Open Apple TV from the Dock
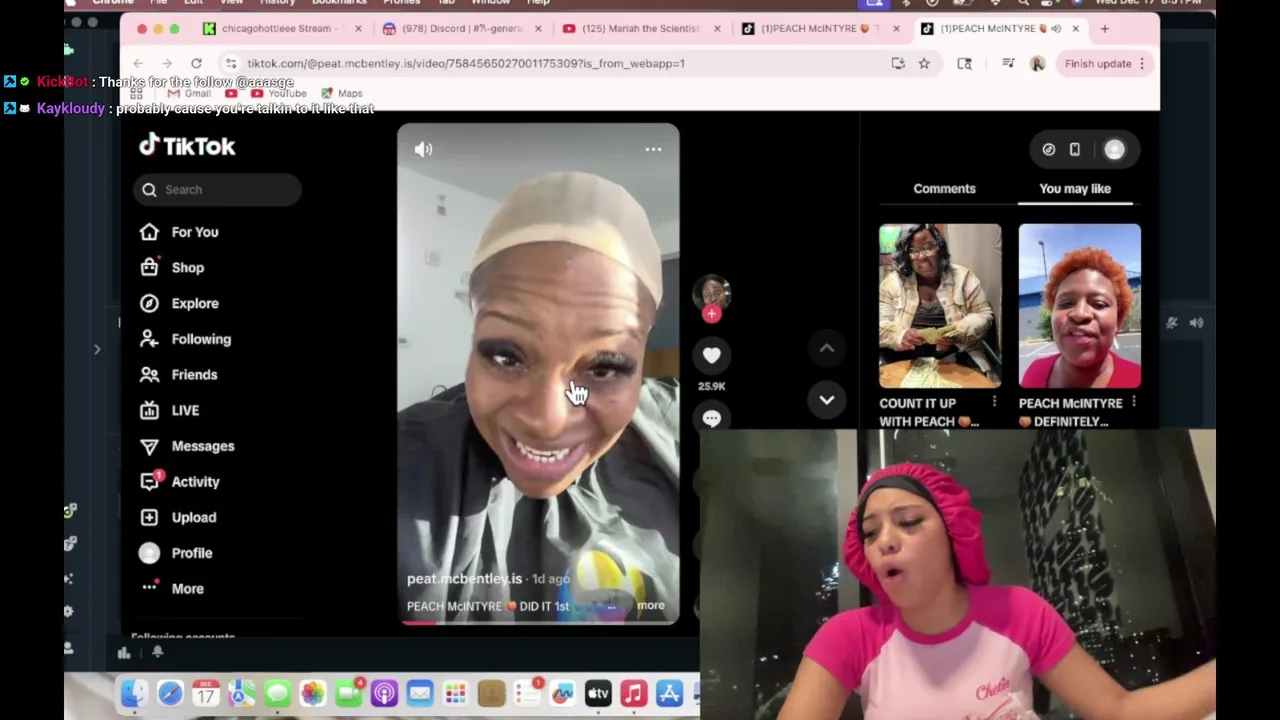The image size is (1280, 720). point(598,693)
